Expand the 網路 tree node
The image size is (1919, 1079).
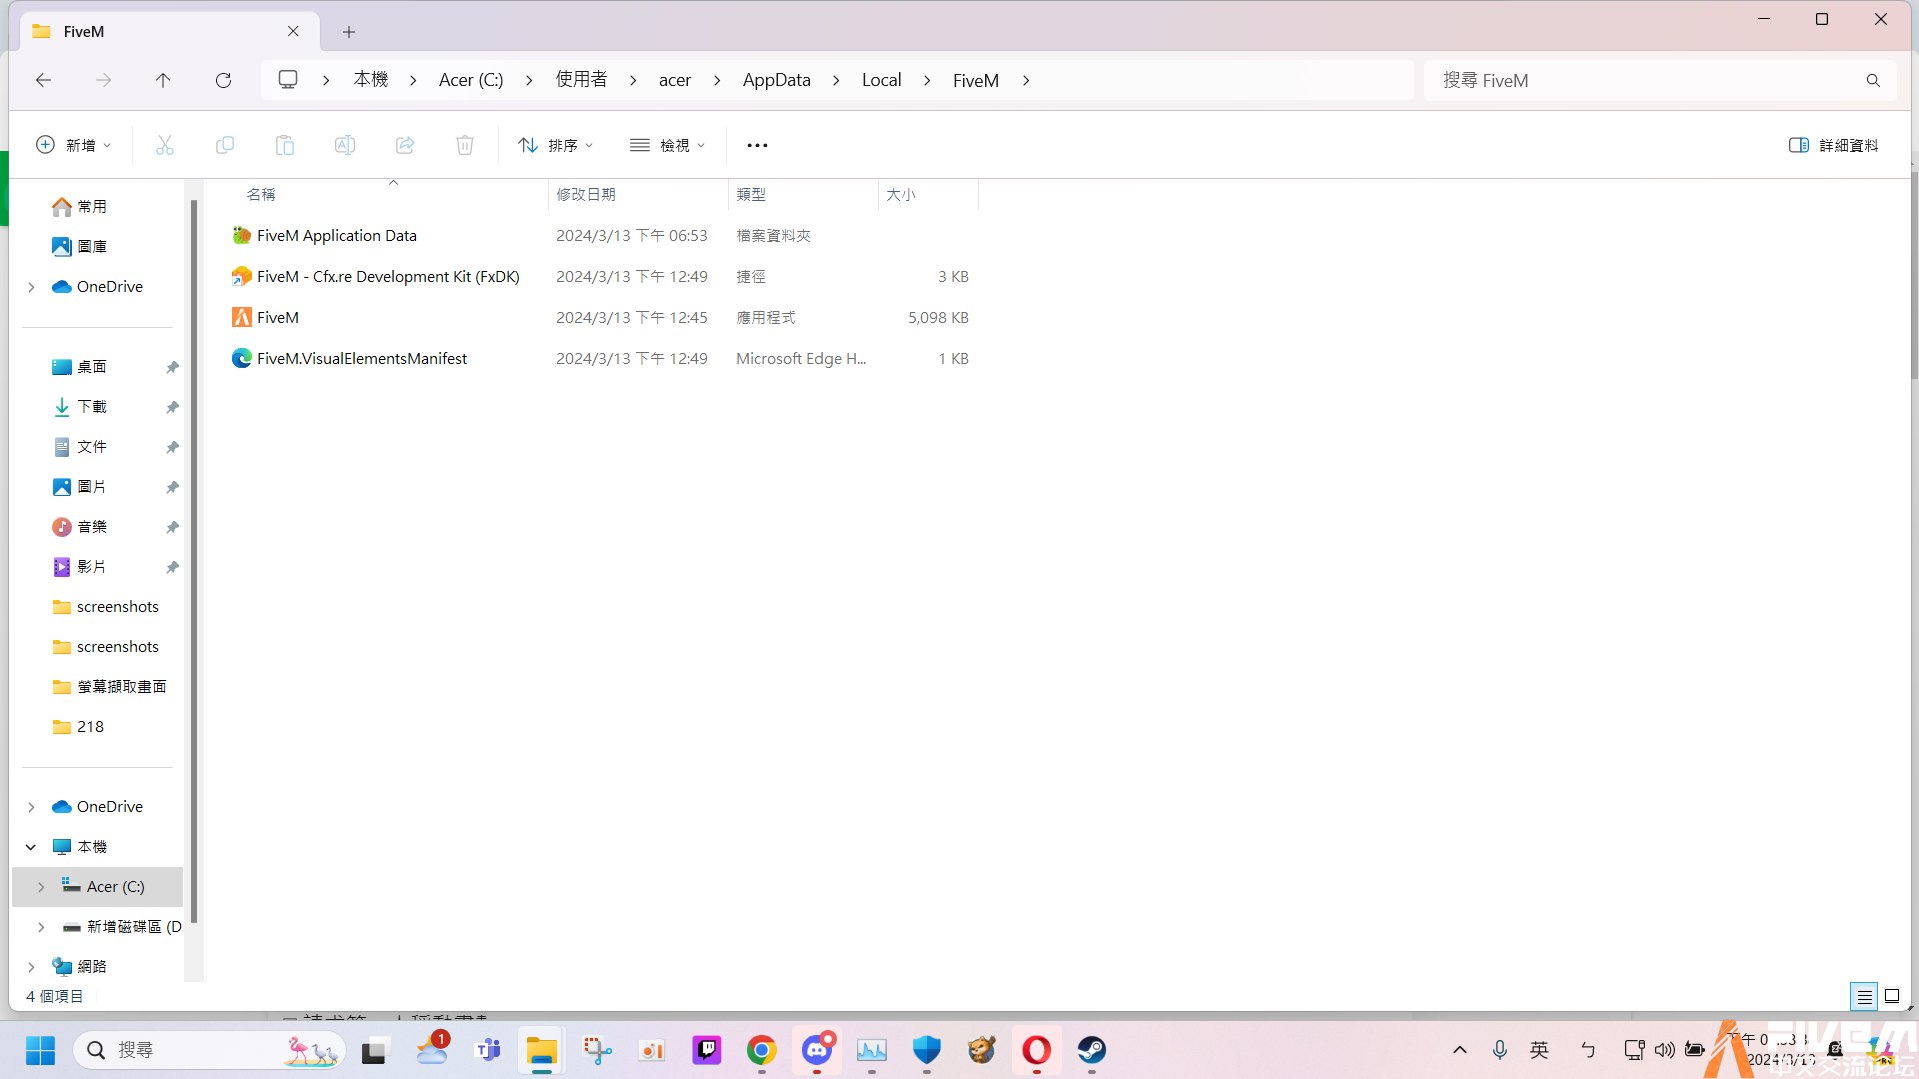[31, 967]
